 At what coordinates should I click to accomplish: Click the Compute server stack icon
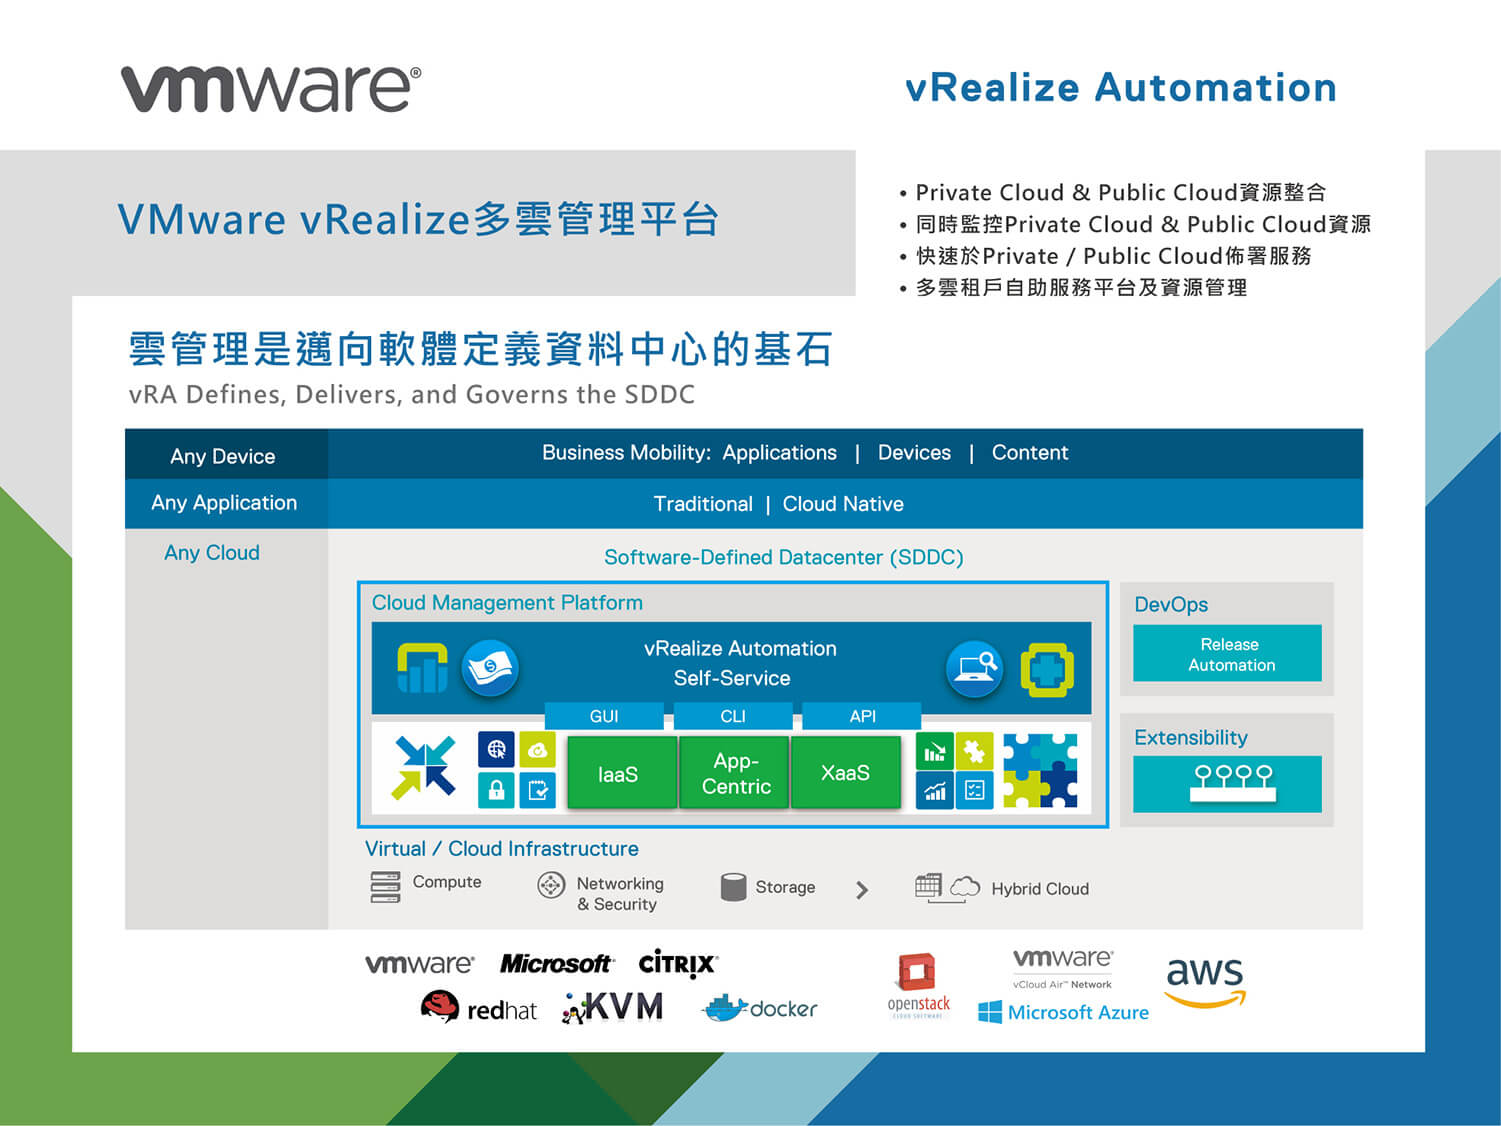pyautogui.click(x=385, y=887)
